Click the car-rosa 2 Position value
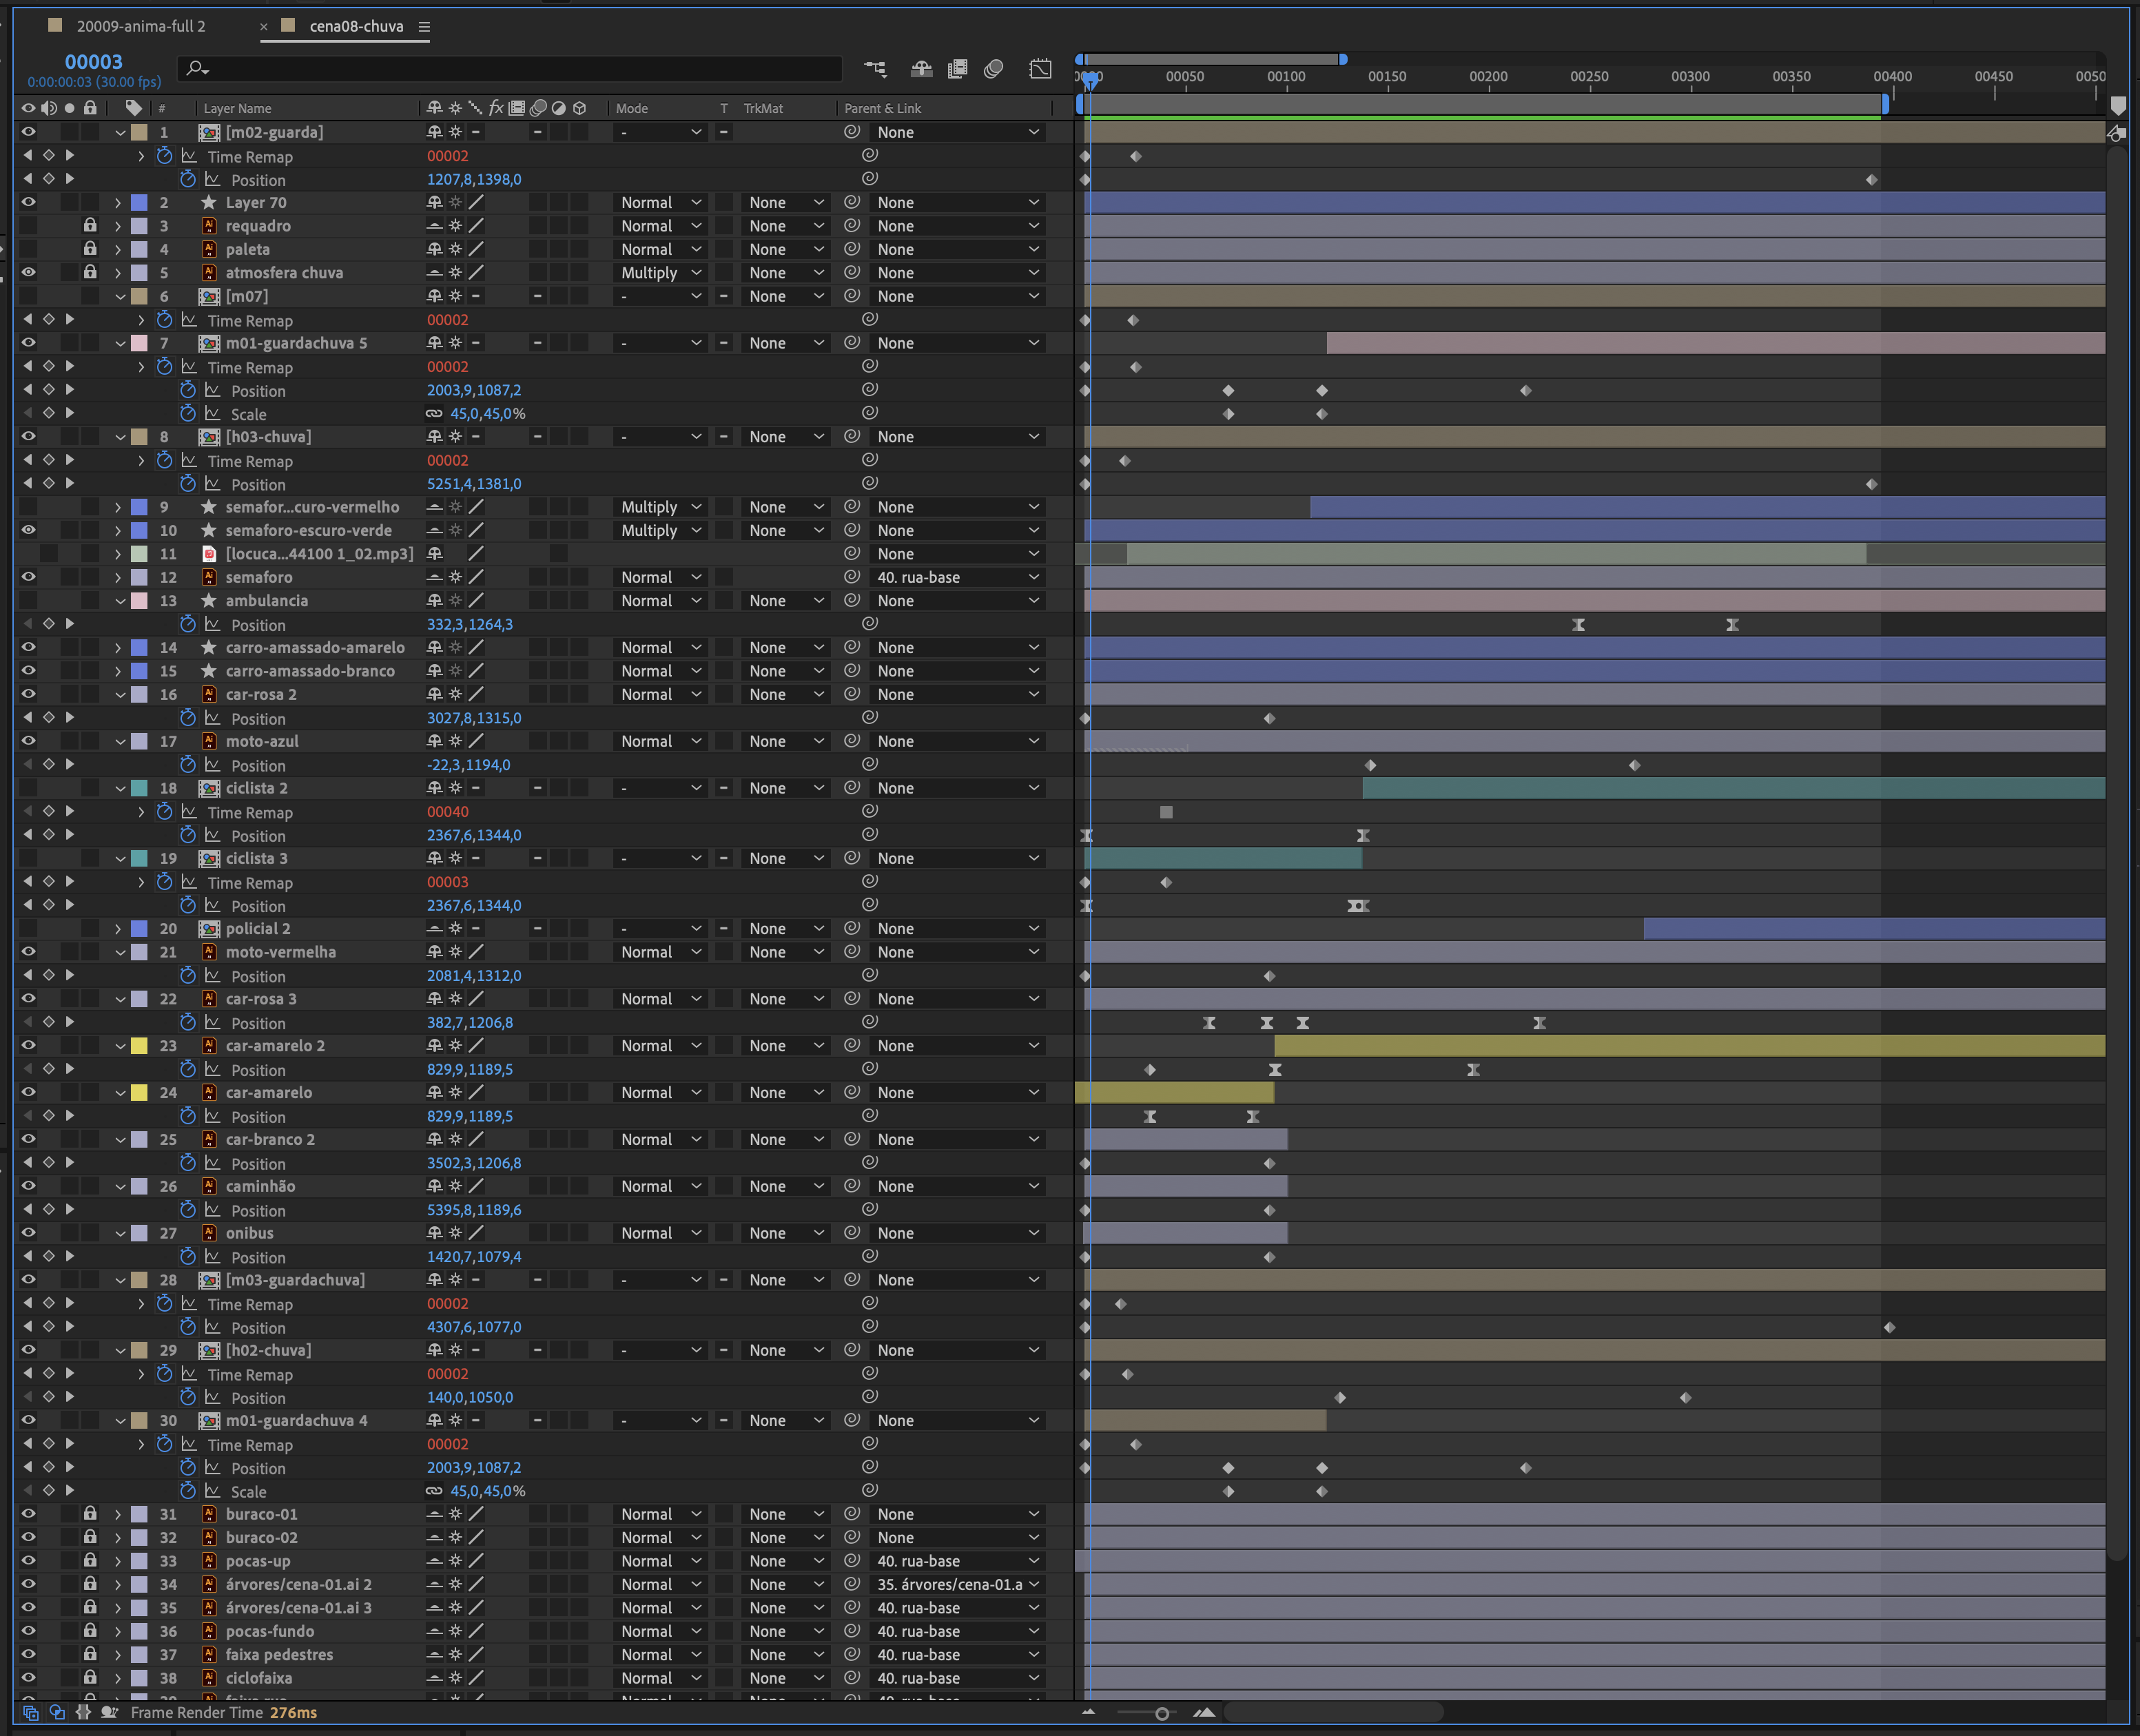The width and height of the screenshot is (2140, 1736). click(x=474, y=718)
